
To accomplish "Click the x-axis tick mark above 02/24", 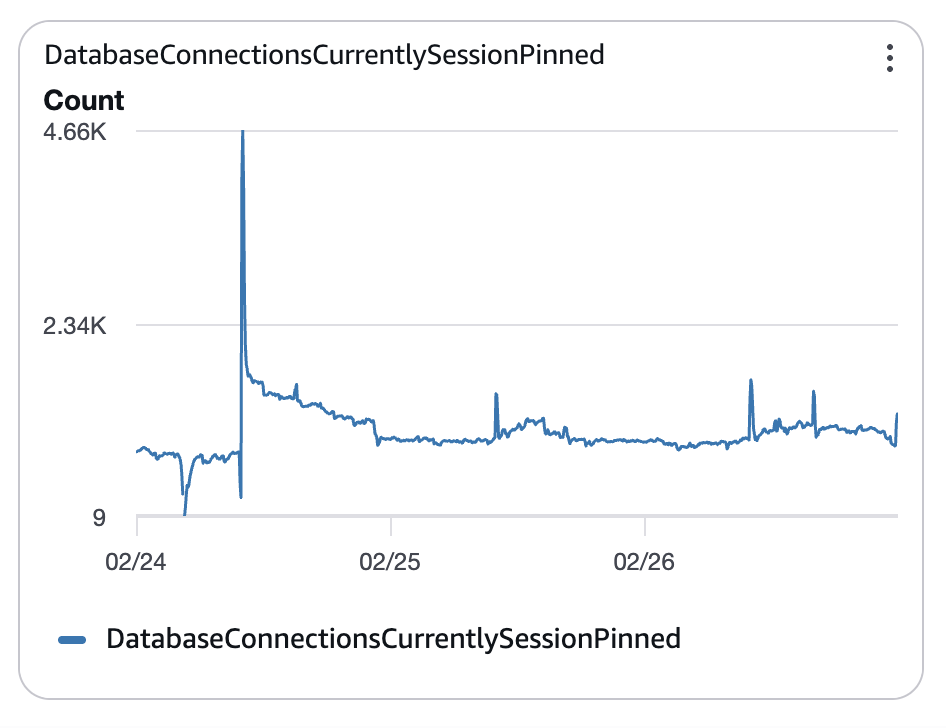I will coord(136,525).
